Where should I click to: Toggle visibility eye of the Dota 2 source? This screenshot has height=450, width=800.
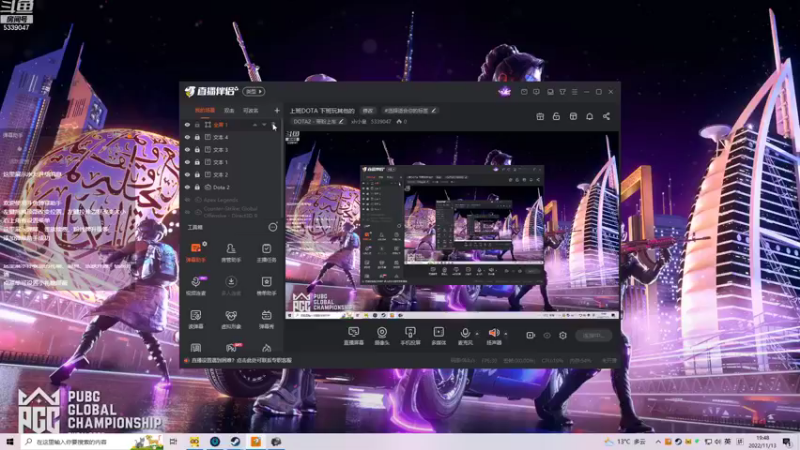click(187, 187)
